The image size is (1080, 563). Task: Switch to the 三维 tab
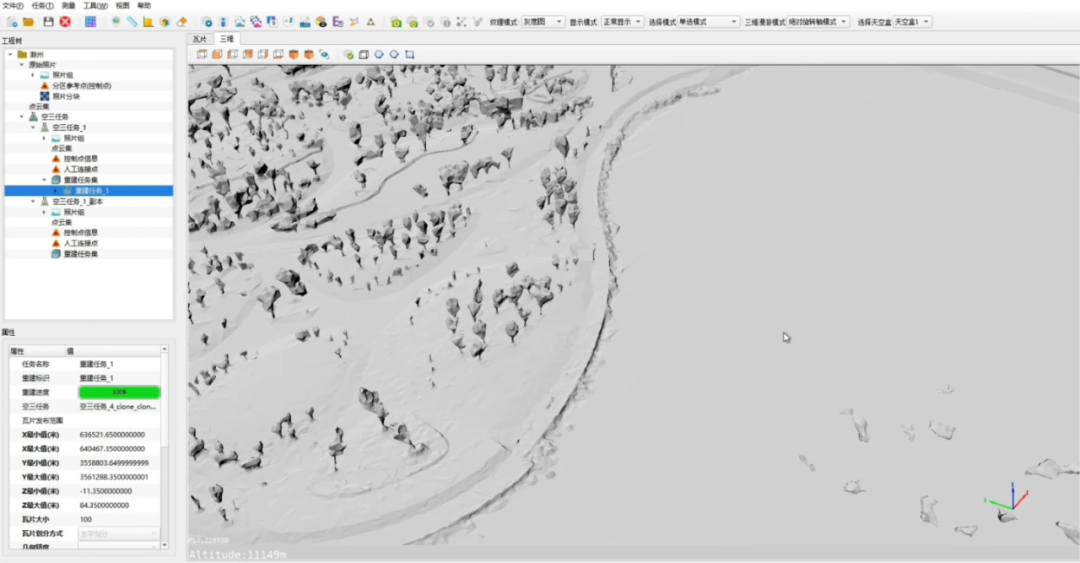227,39
